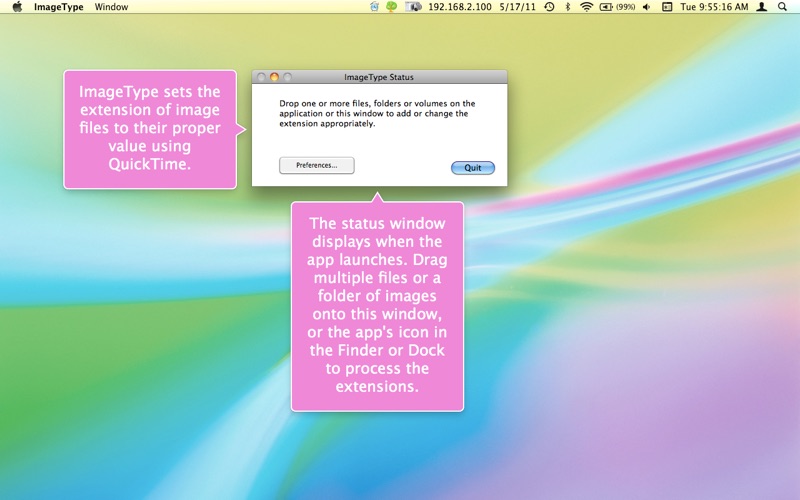Screen dimensions: 800x500
Task: Open the user account menu icon
Action: coord(762,7)
